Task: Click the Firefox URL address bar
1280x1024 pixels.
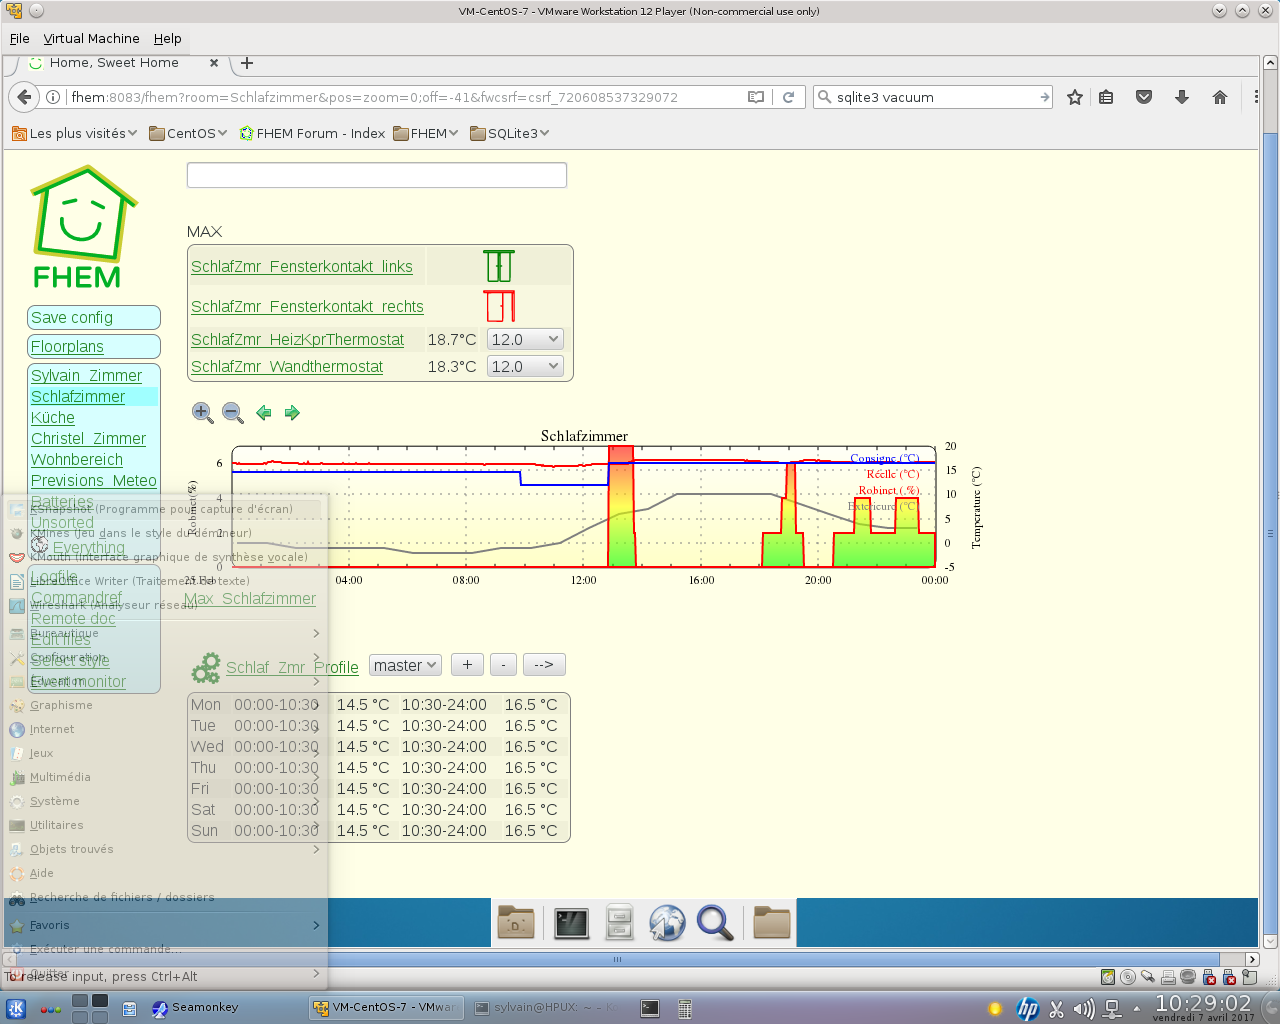Action: pos(405,97)
